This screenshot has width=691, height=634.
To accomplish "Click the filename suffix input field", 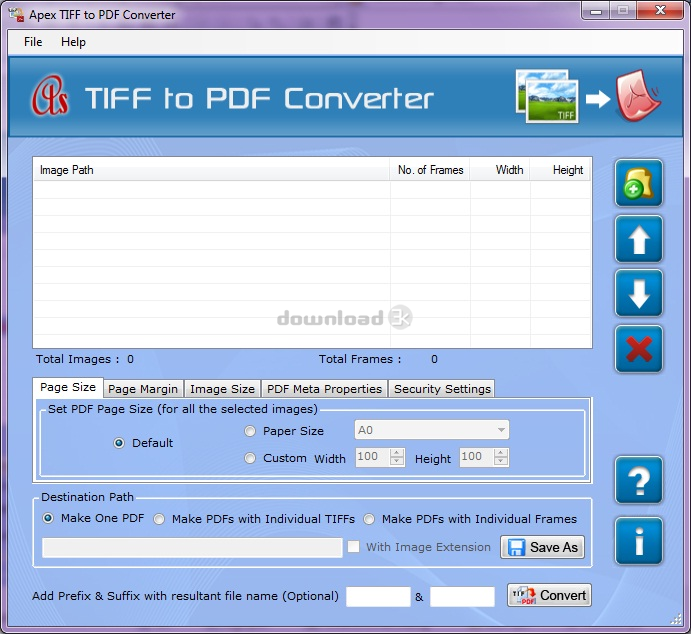I will [462, 597].
